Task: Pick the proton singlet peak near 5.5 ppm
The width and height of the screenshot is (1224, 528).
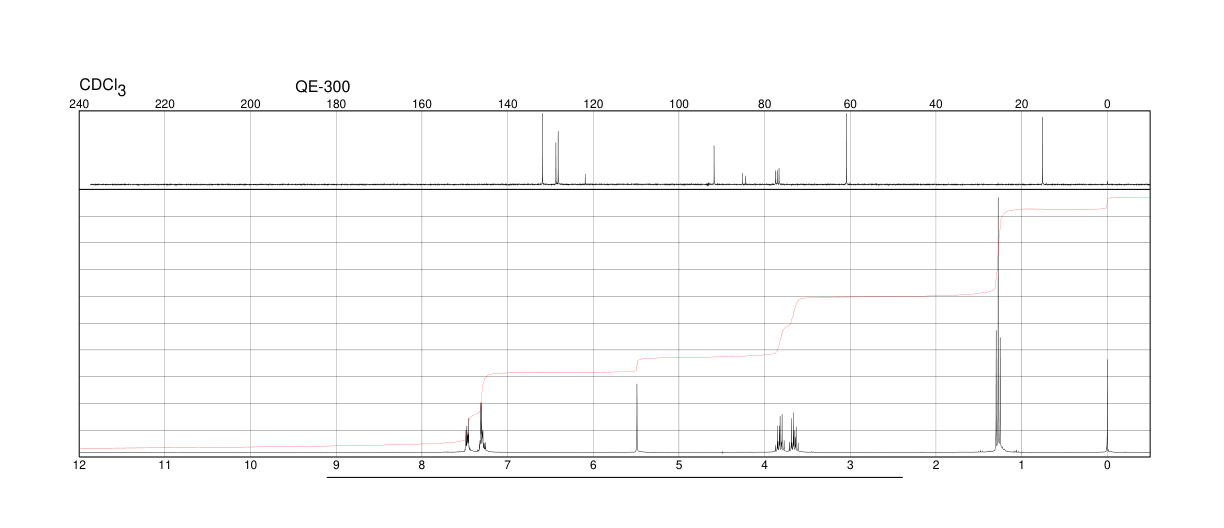Action: pyautogui.click(x=636, y=418)
